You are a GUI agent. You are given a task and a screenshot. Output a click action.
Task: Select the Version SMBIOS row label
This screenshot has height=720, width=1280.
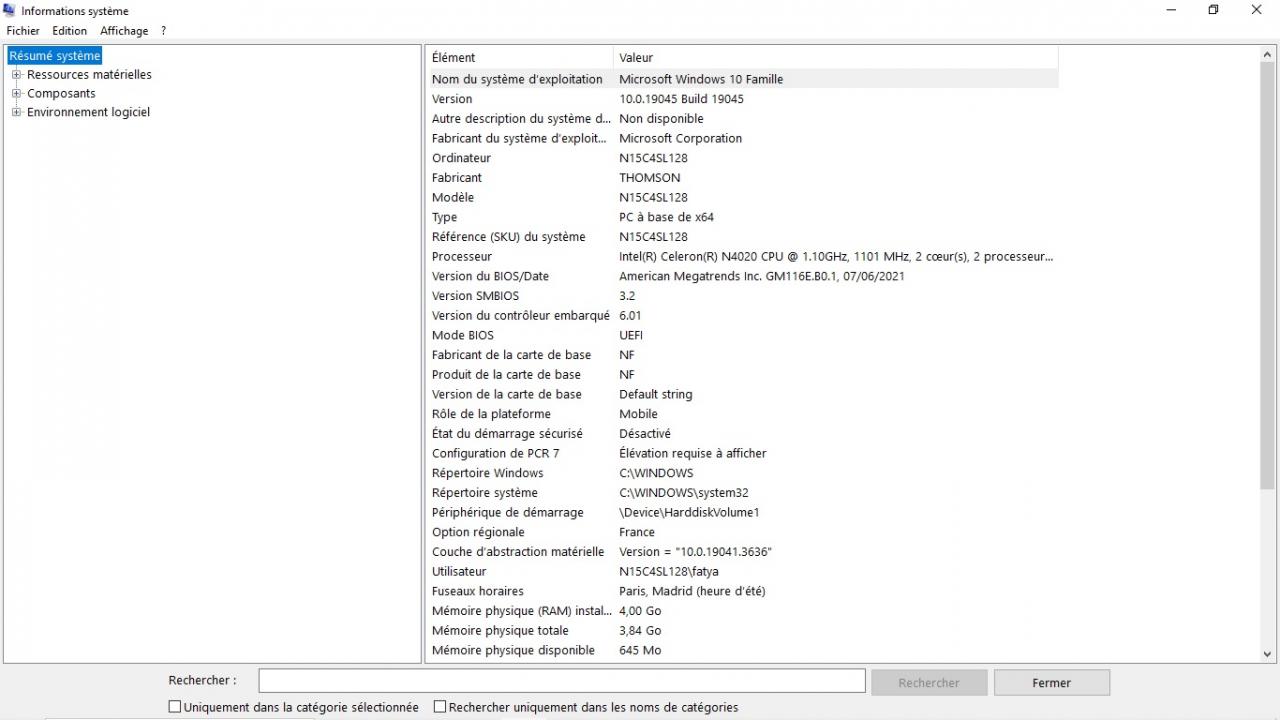pos(476,296)
